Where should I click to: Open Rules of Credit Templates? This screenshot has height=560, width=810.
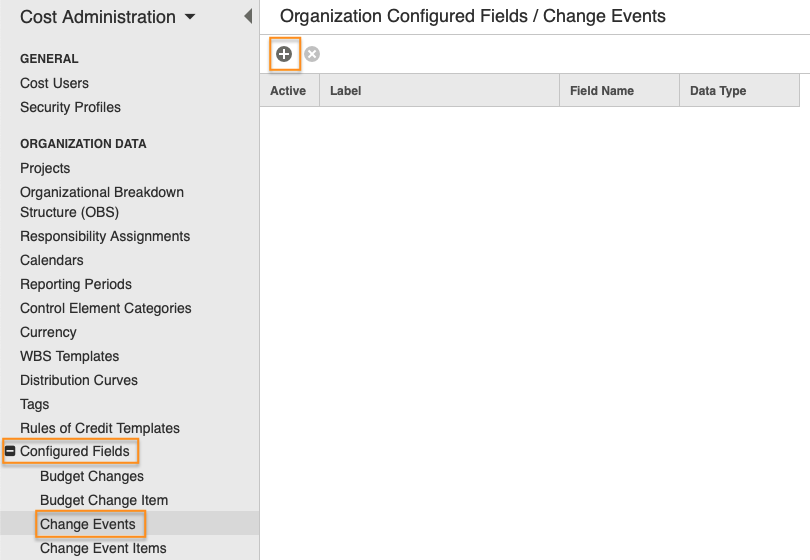click(100, 428)
